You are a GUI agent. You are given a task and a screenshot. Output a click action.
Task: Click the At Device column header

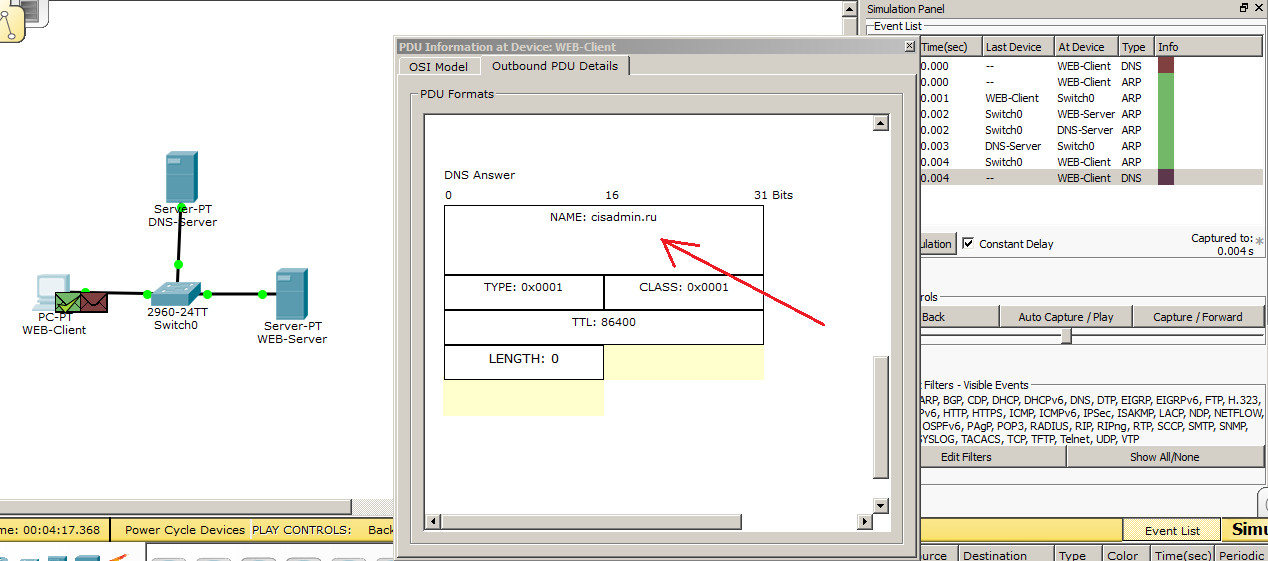pos(1085,47)
